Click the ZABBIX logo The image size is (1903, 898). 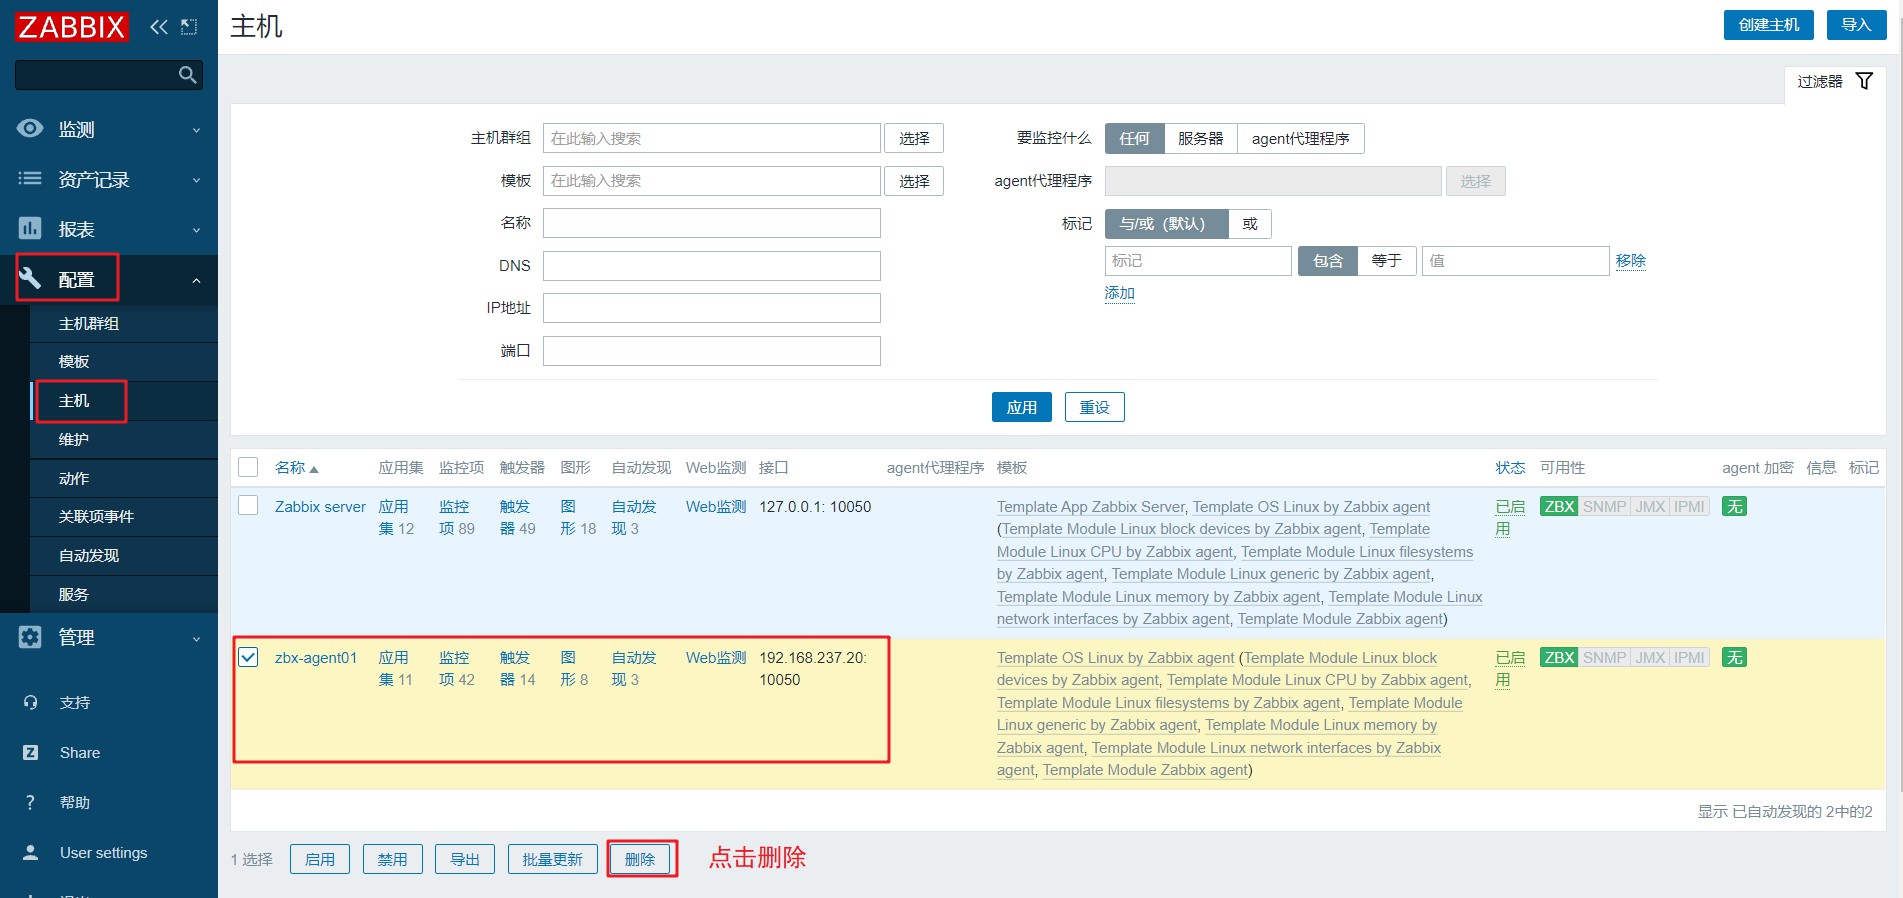[72, 27]
